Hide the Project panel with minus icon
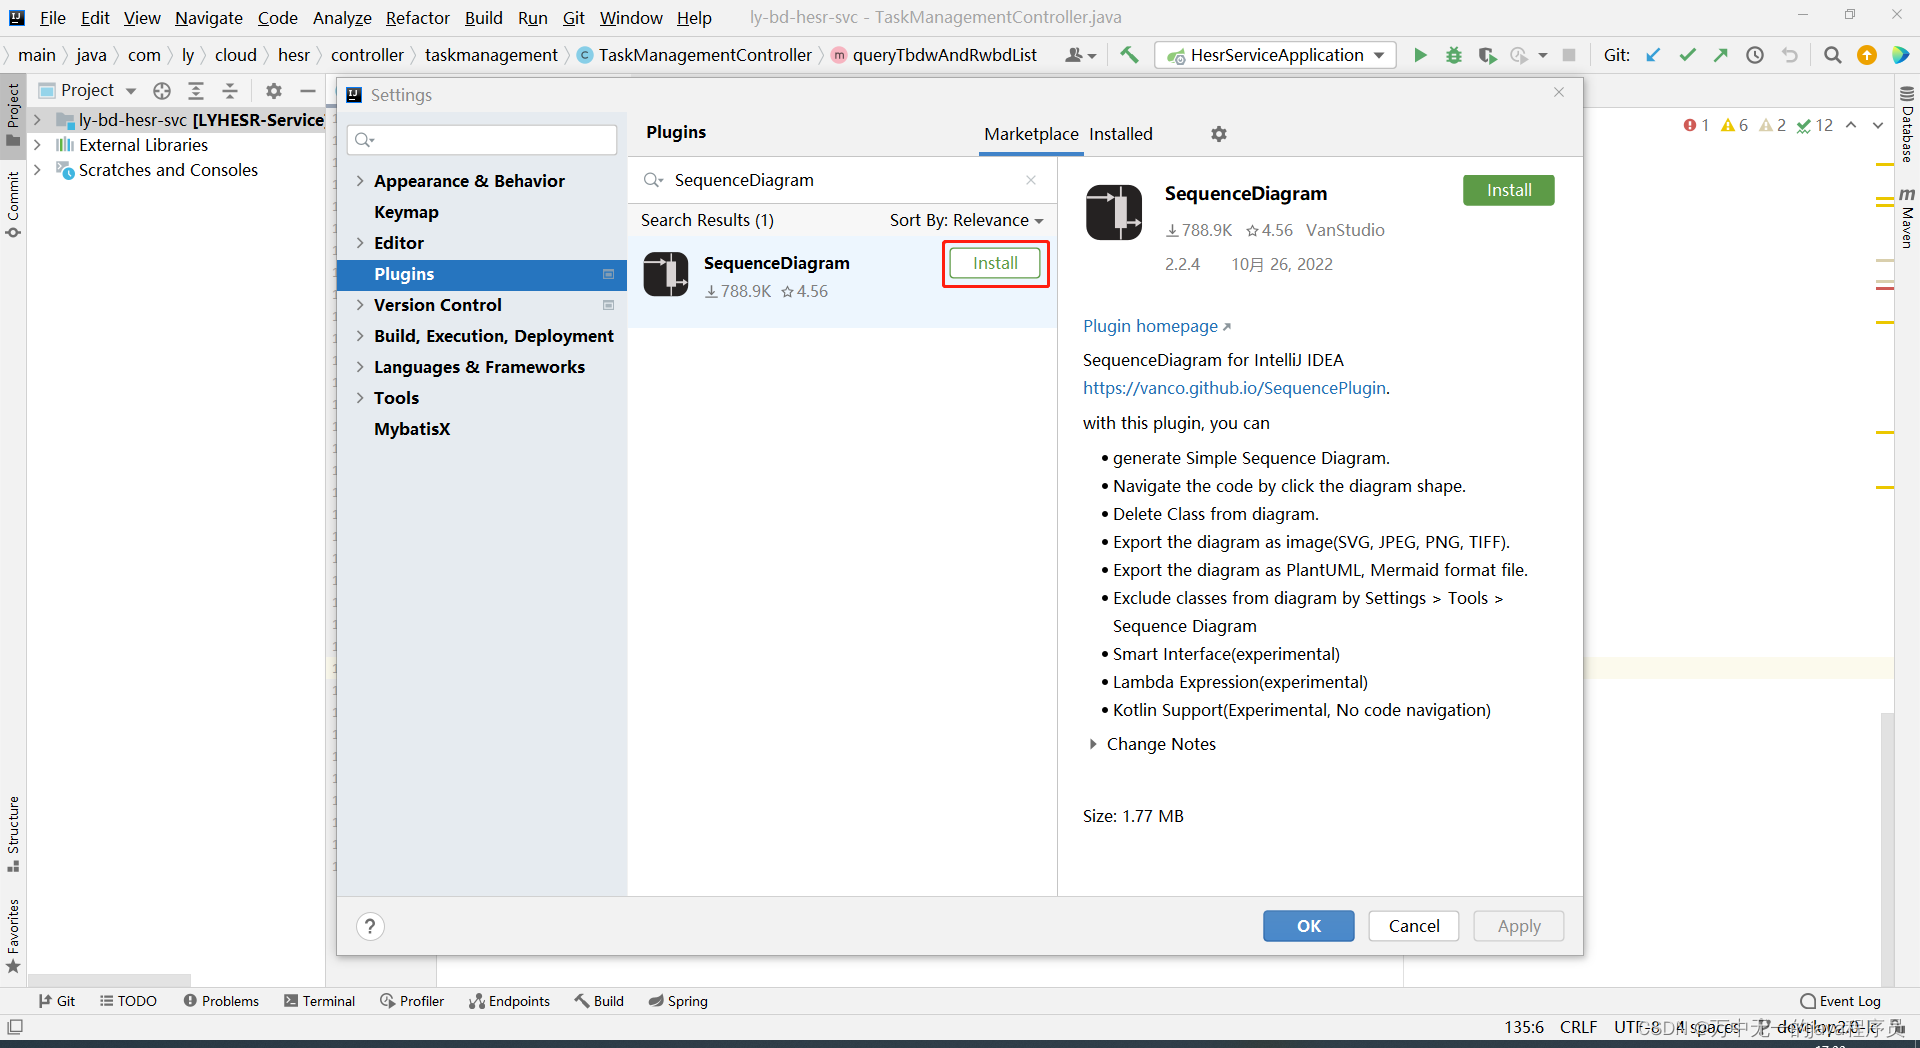Screen dimensions: 1920x1048 308,91
